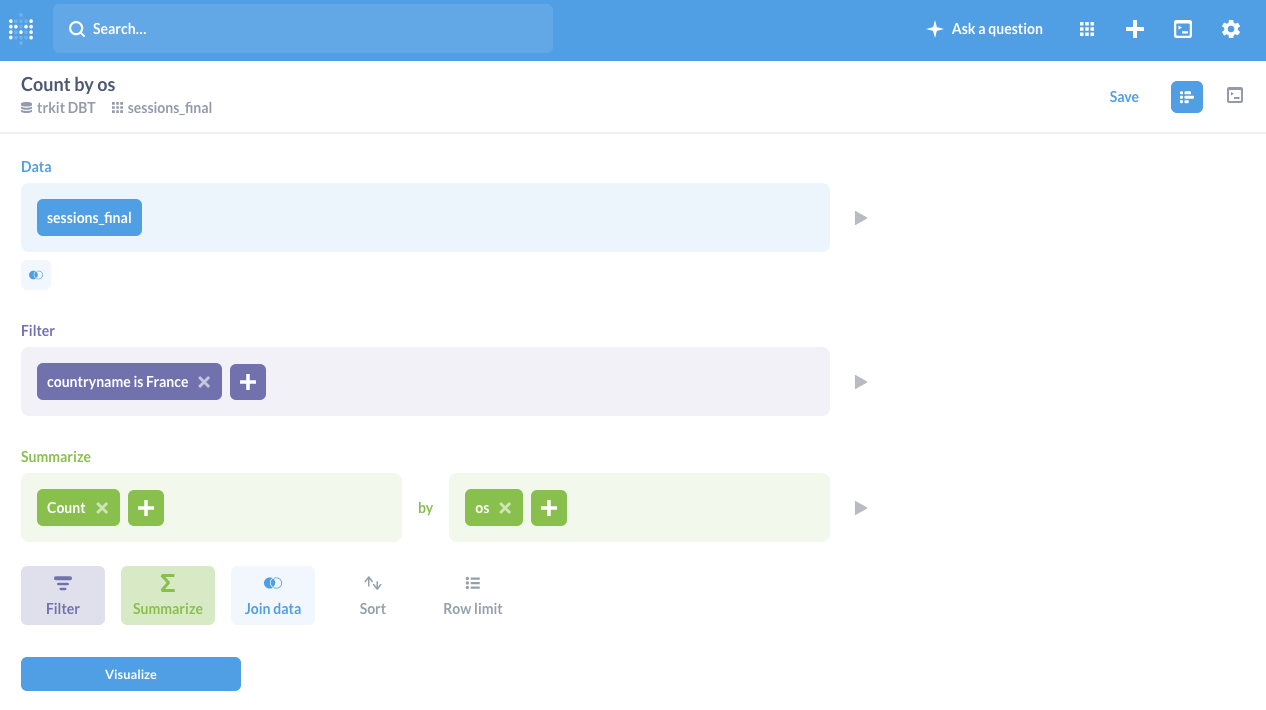Preview the Filter step results

(x=860, y=382)
